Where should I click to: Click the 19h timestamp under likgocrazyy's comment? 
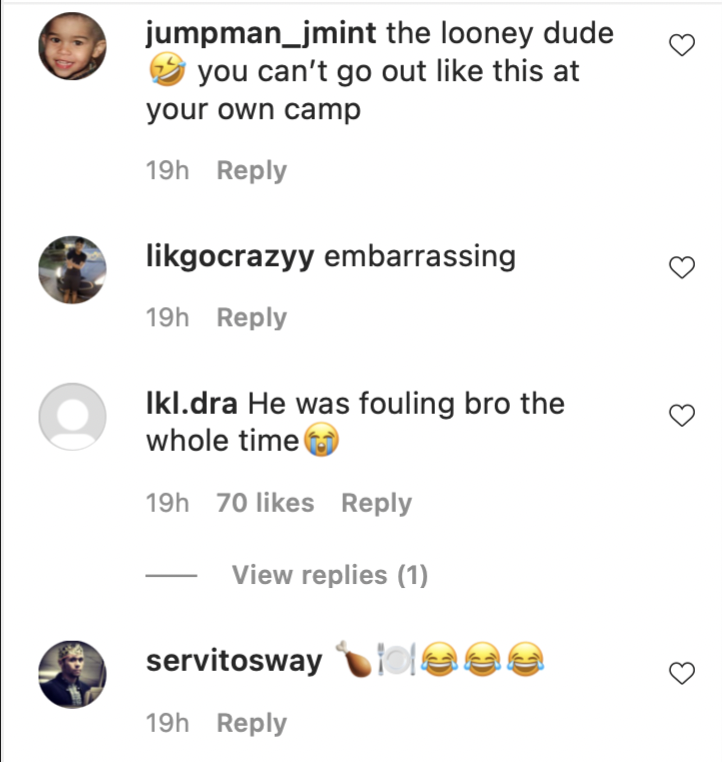(167, 318)
